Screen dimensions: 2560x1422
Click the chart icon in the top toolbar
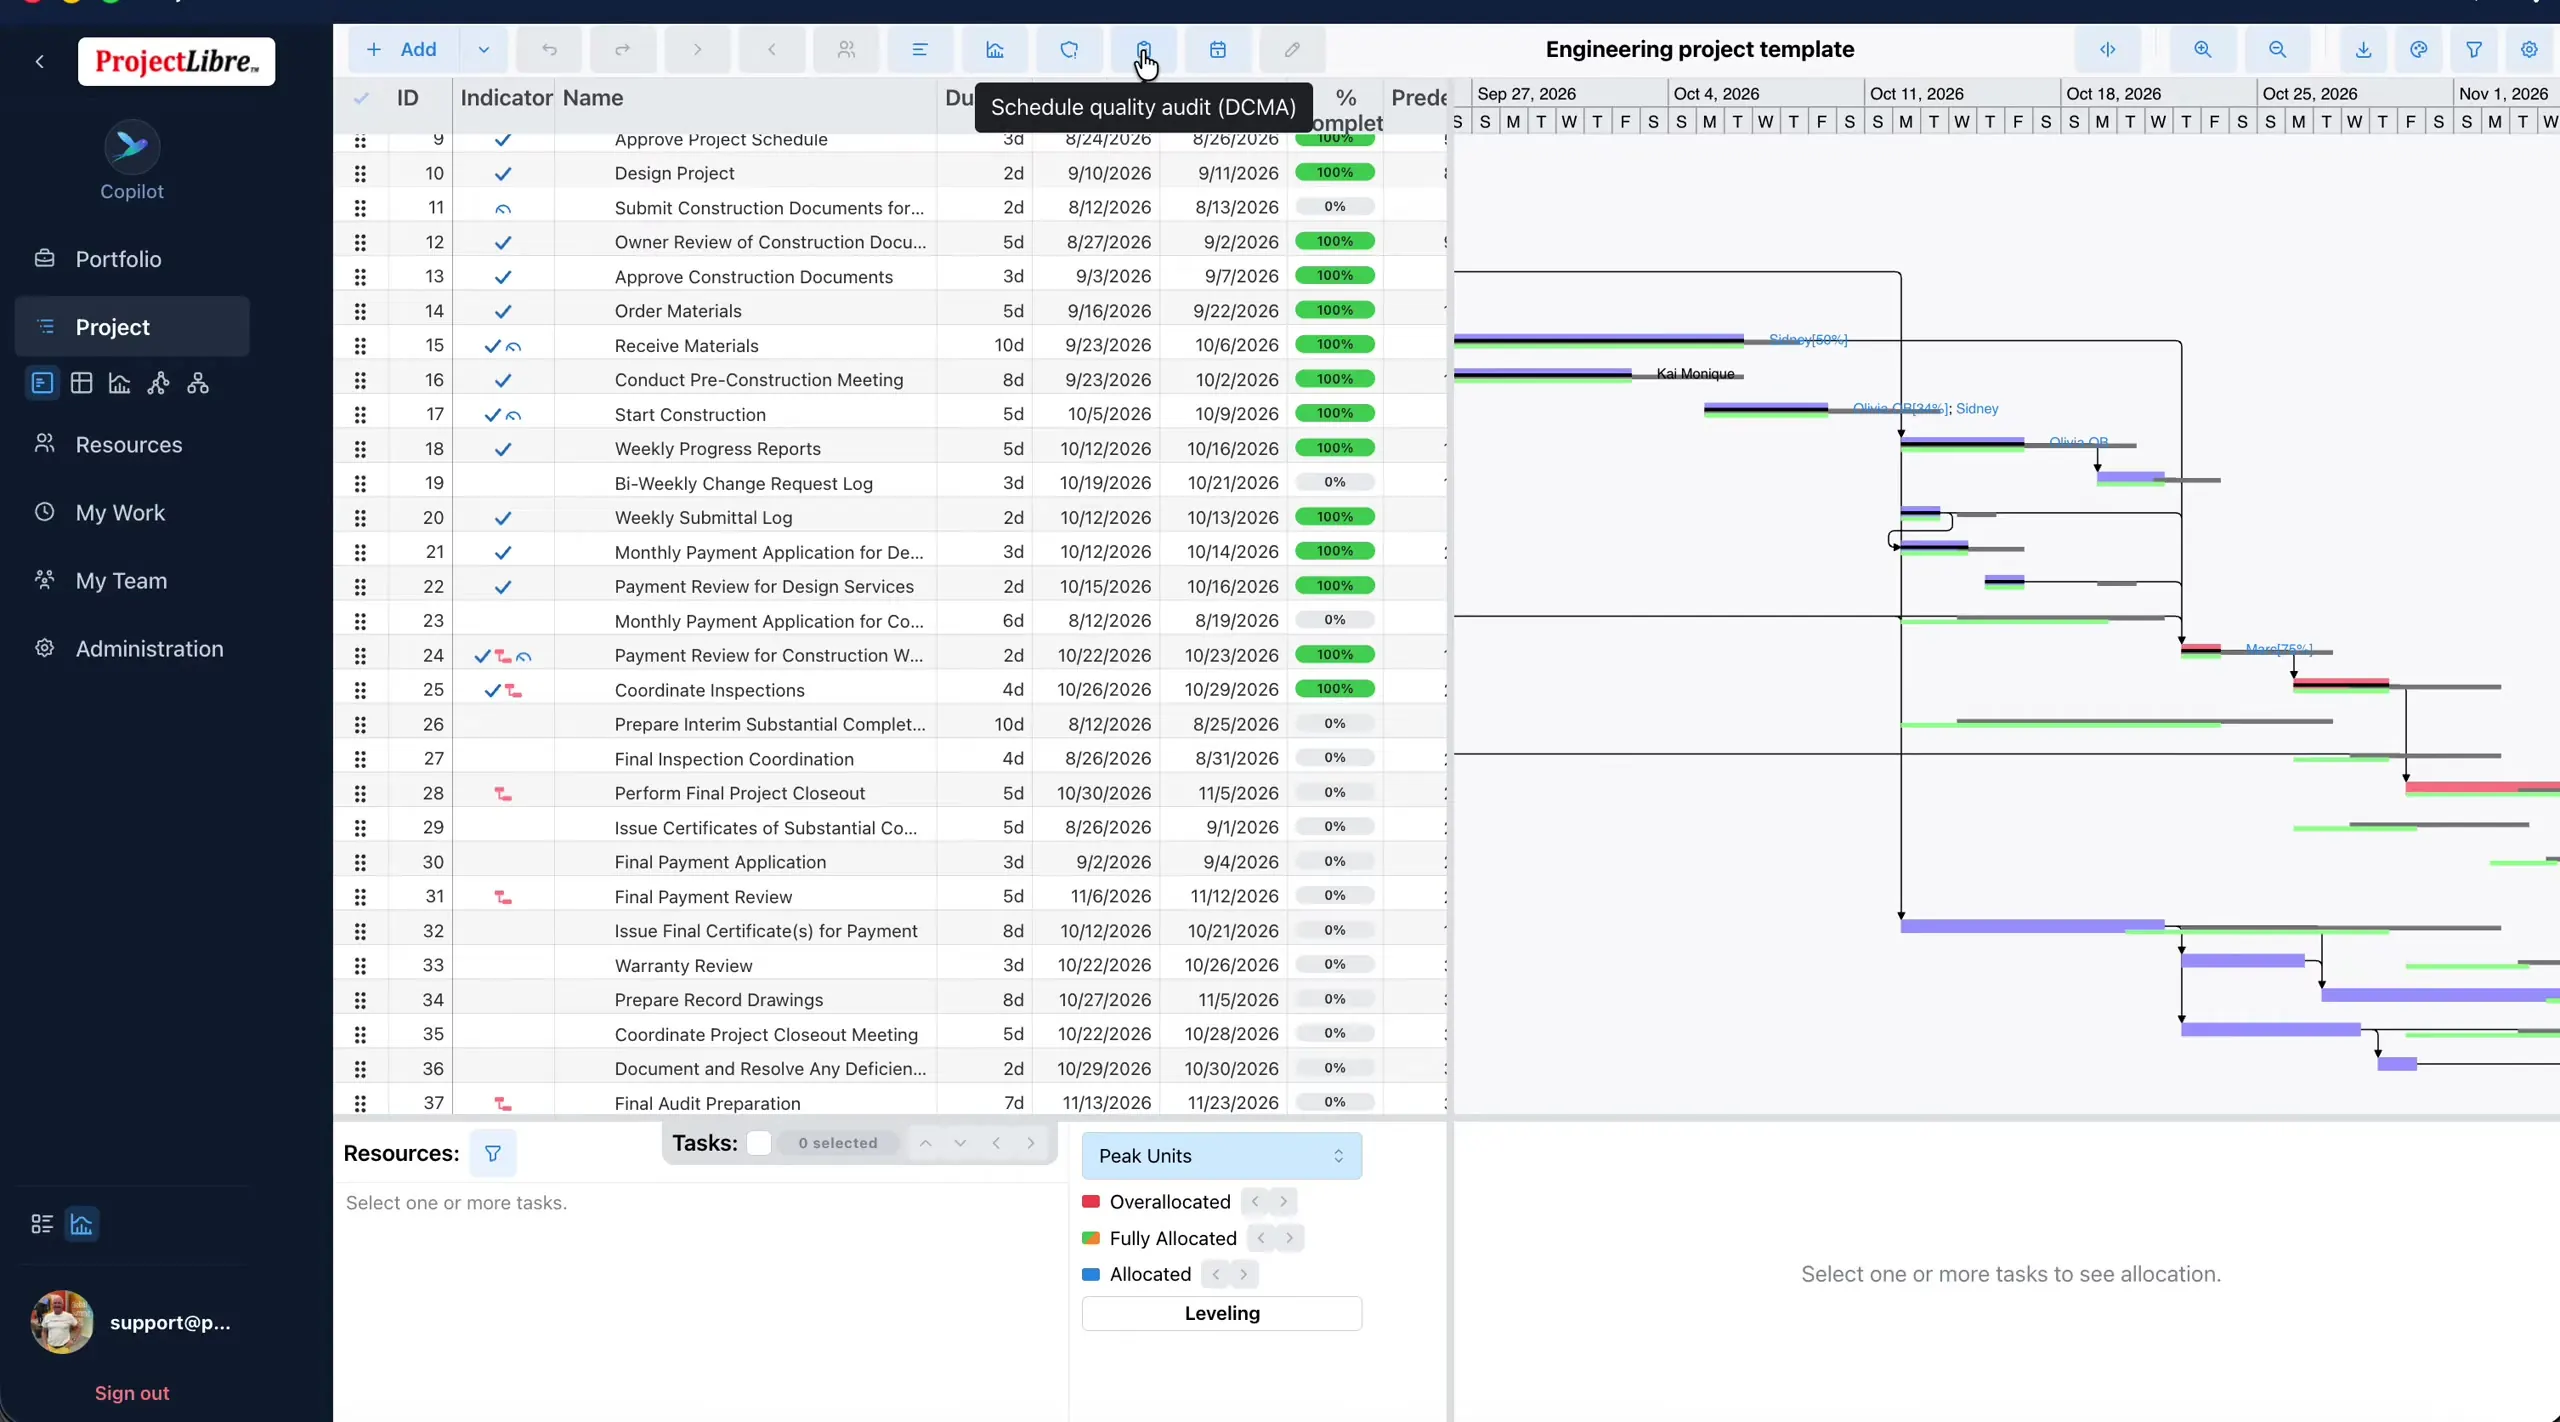994,49
